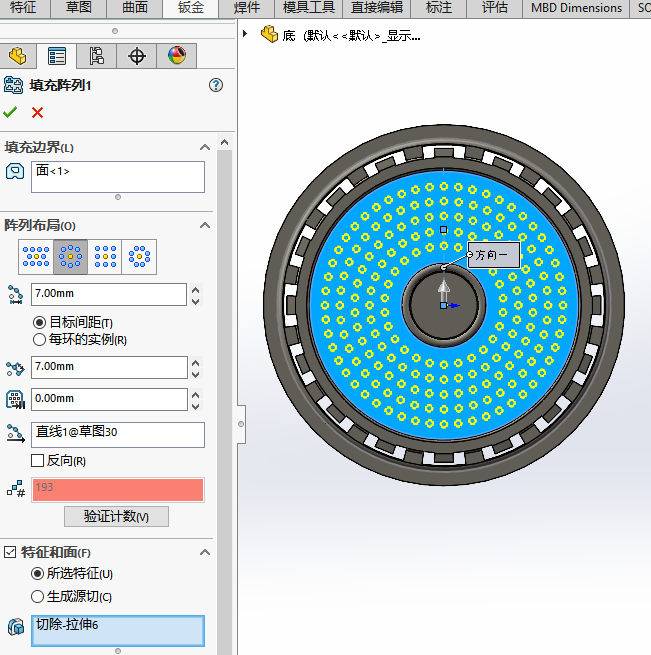
Task: Decrease the margin 0.00mm value
Action: point(196,406)
